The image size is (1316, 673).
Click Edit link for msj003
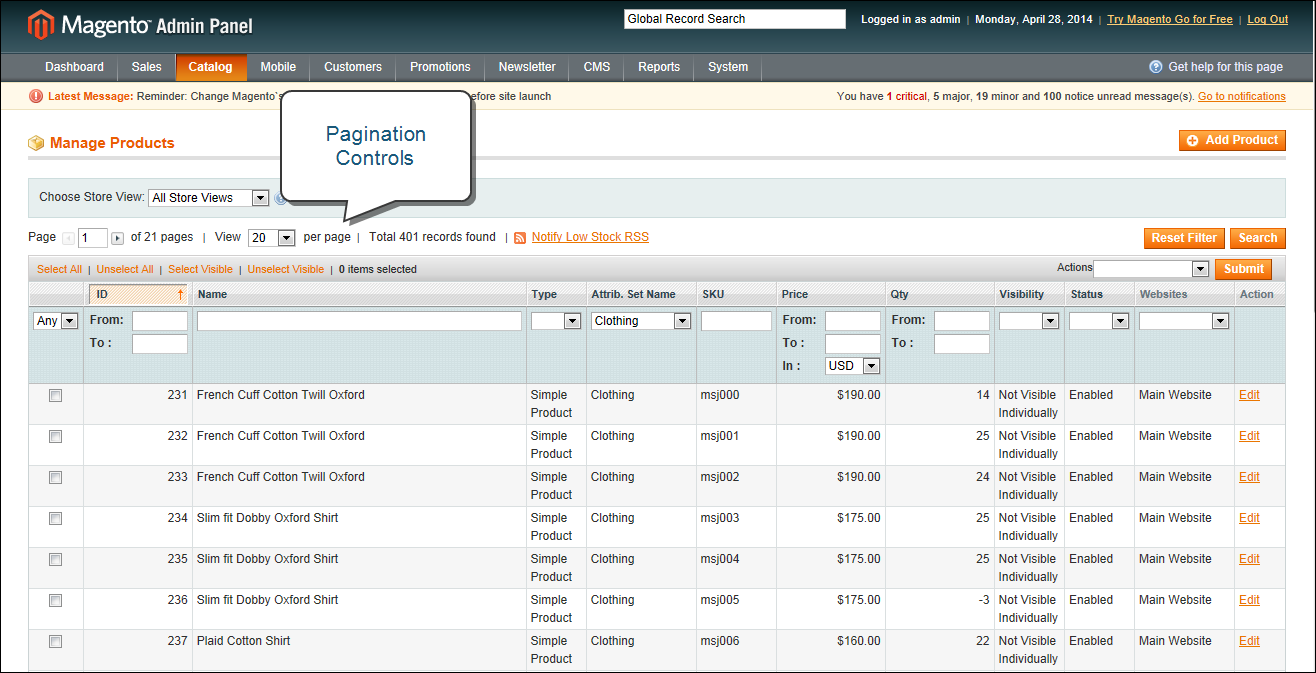1249,518
